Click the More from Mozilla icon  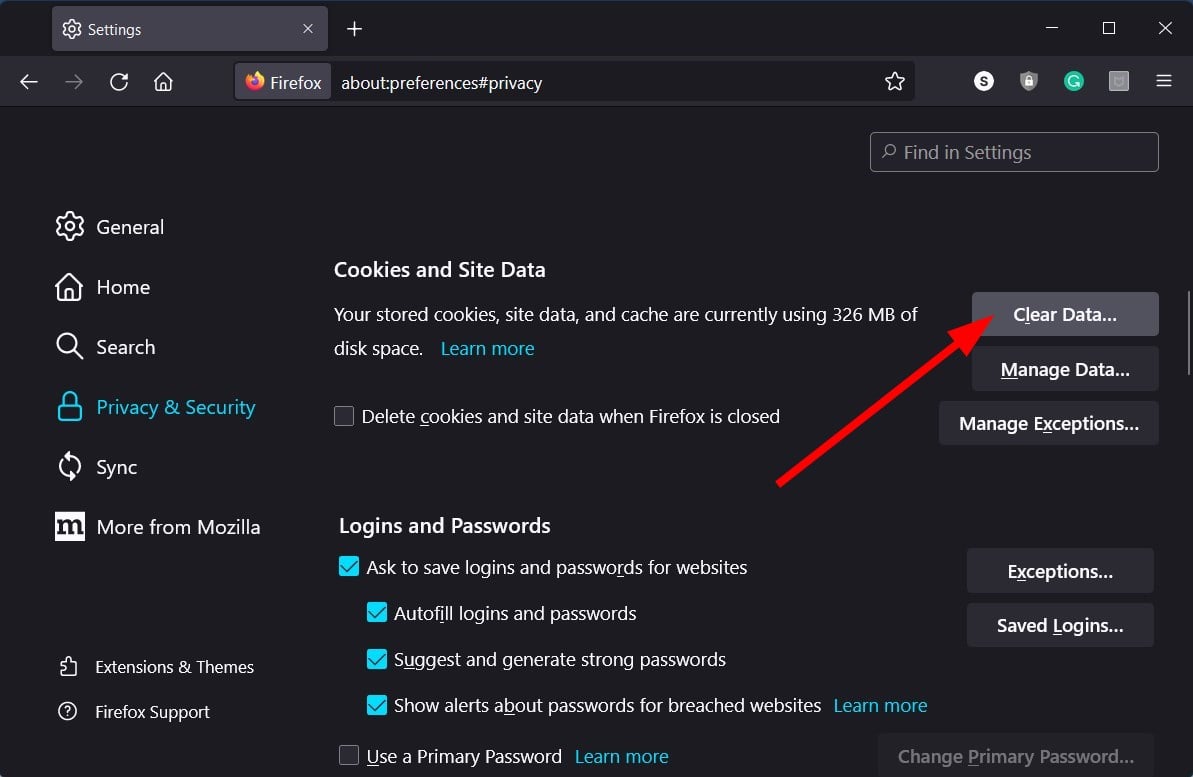(x=69, y=526)
